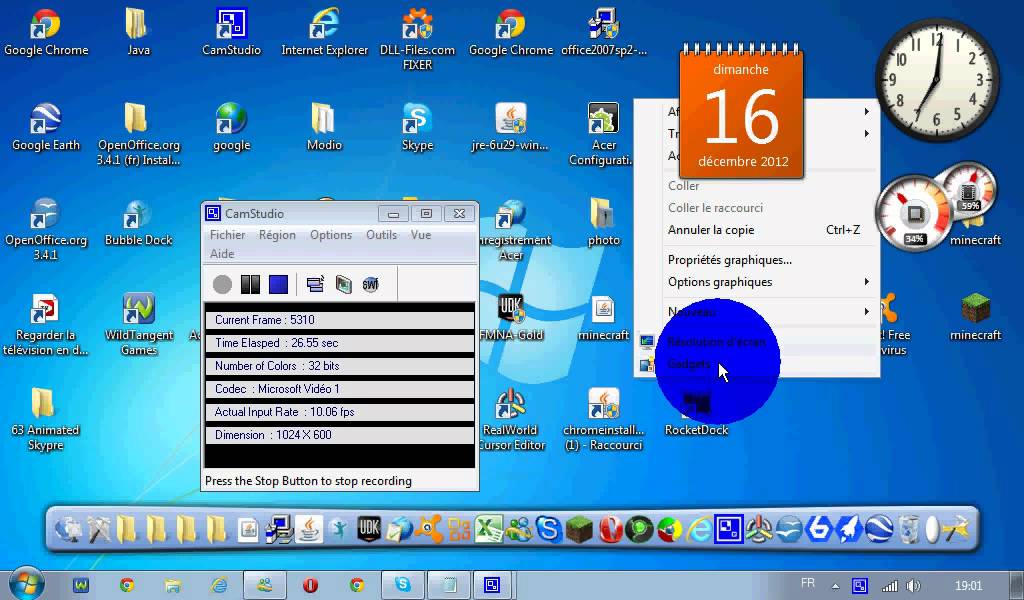Select the WildTangent Games desktop shortcut
This screenshot has height=600, width=1024.
tap(138, 324)
